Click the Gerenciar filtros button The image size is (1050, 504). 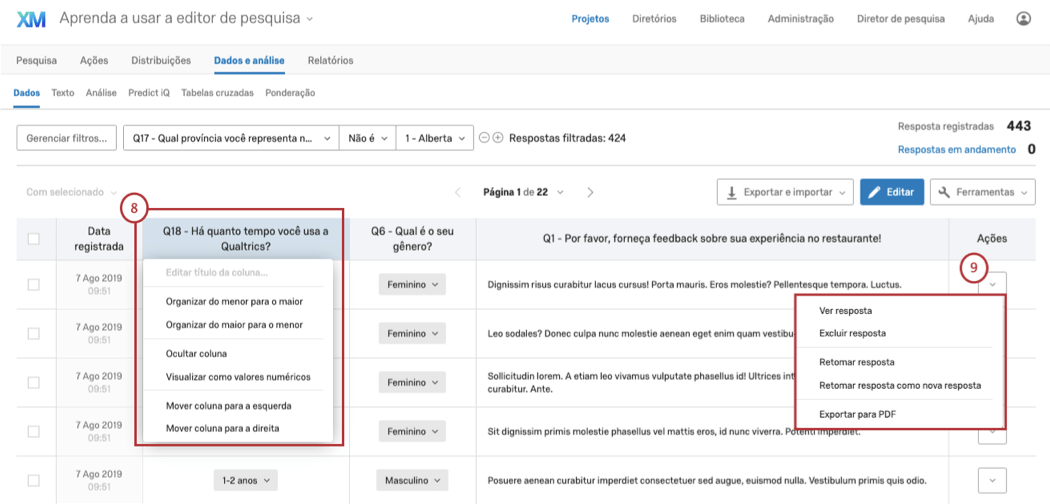(66, 138)
